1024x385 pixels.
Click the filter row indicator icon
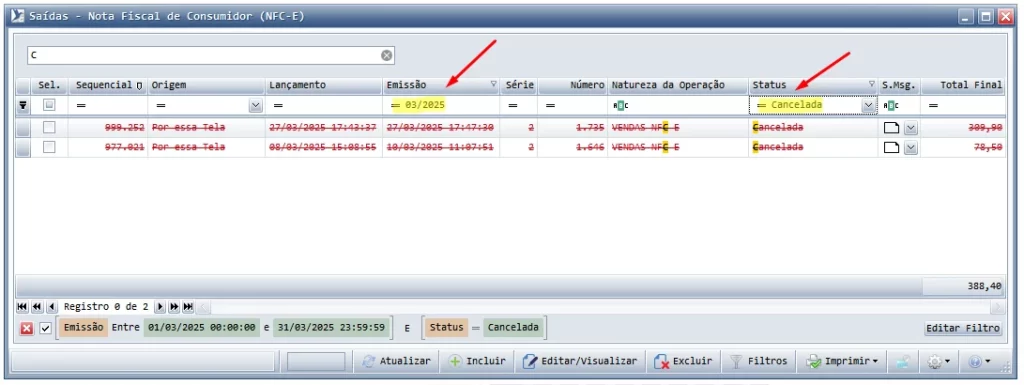click(22, 105)
